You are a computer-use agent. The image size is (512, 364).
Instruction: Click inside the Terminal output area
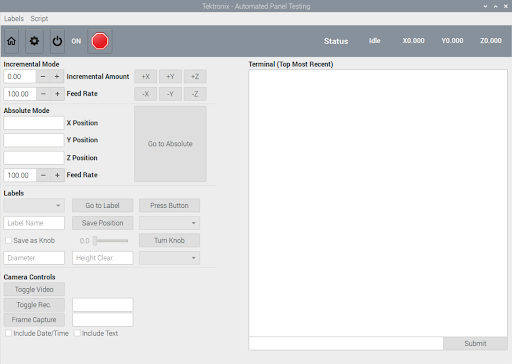pos(378,203)
